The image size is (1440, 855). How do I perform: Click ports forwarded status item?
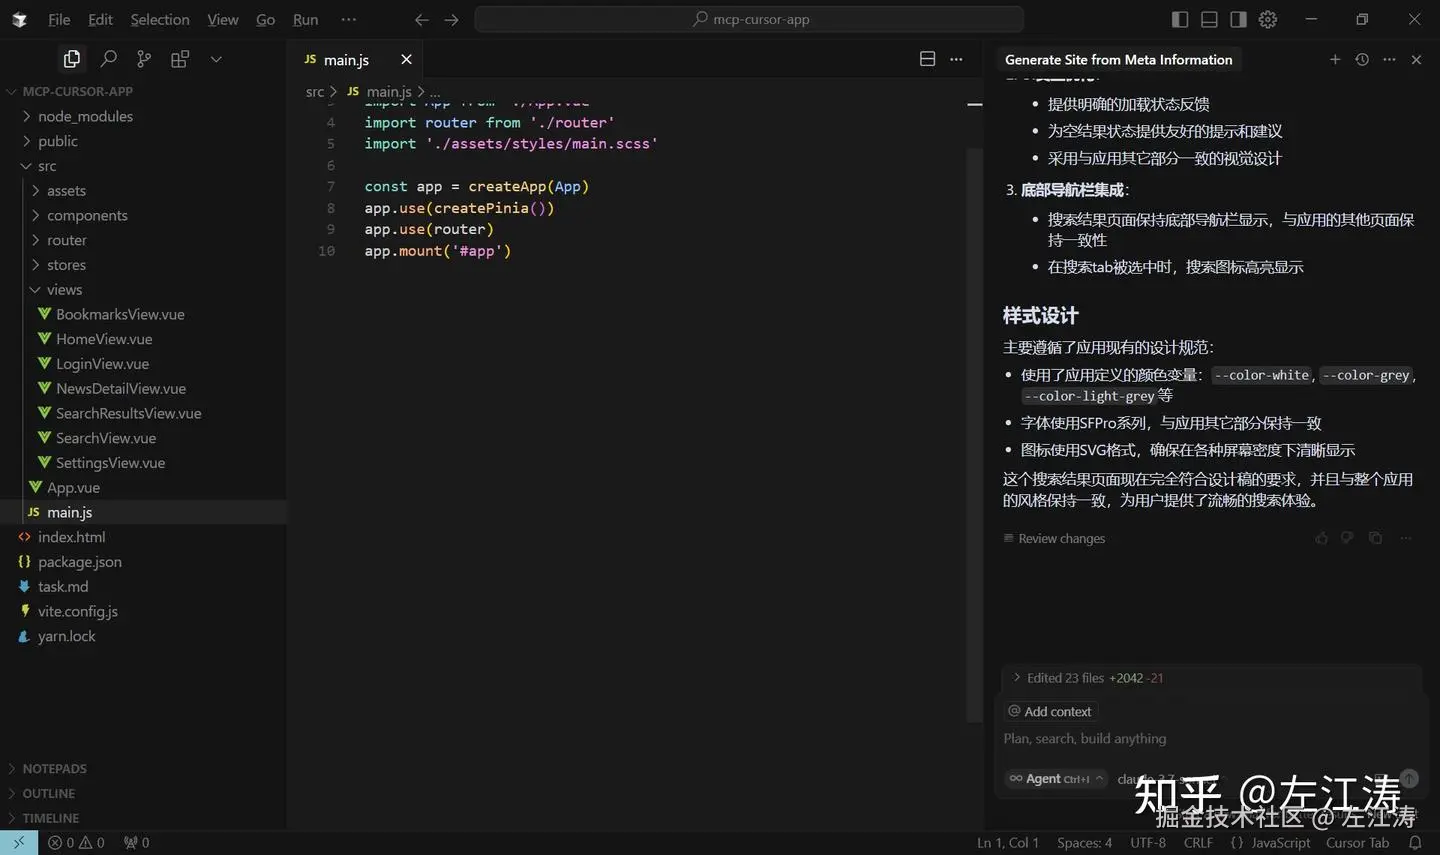[x=137, y=843]
